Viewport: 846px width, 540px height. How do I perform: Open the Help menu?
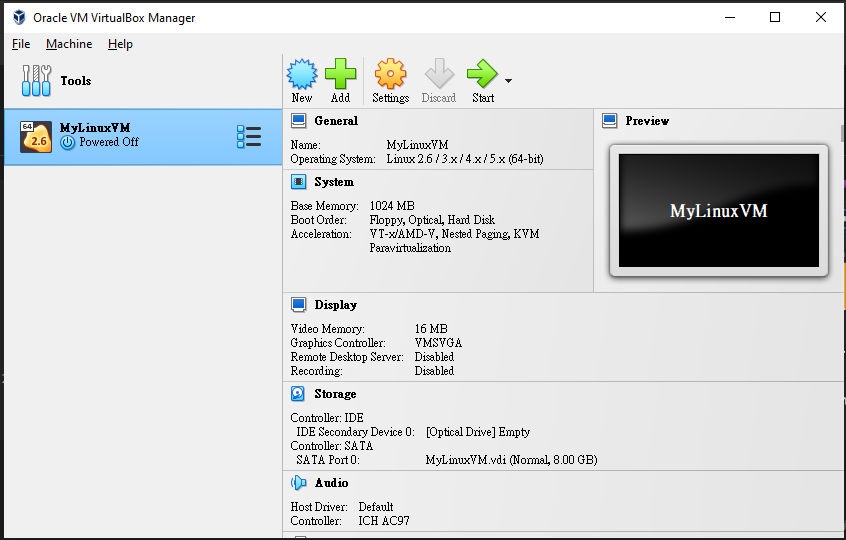[x=120, y=44]
